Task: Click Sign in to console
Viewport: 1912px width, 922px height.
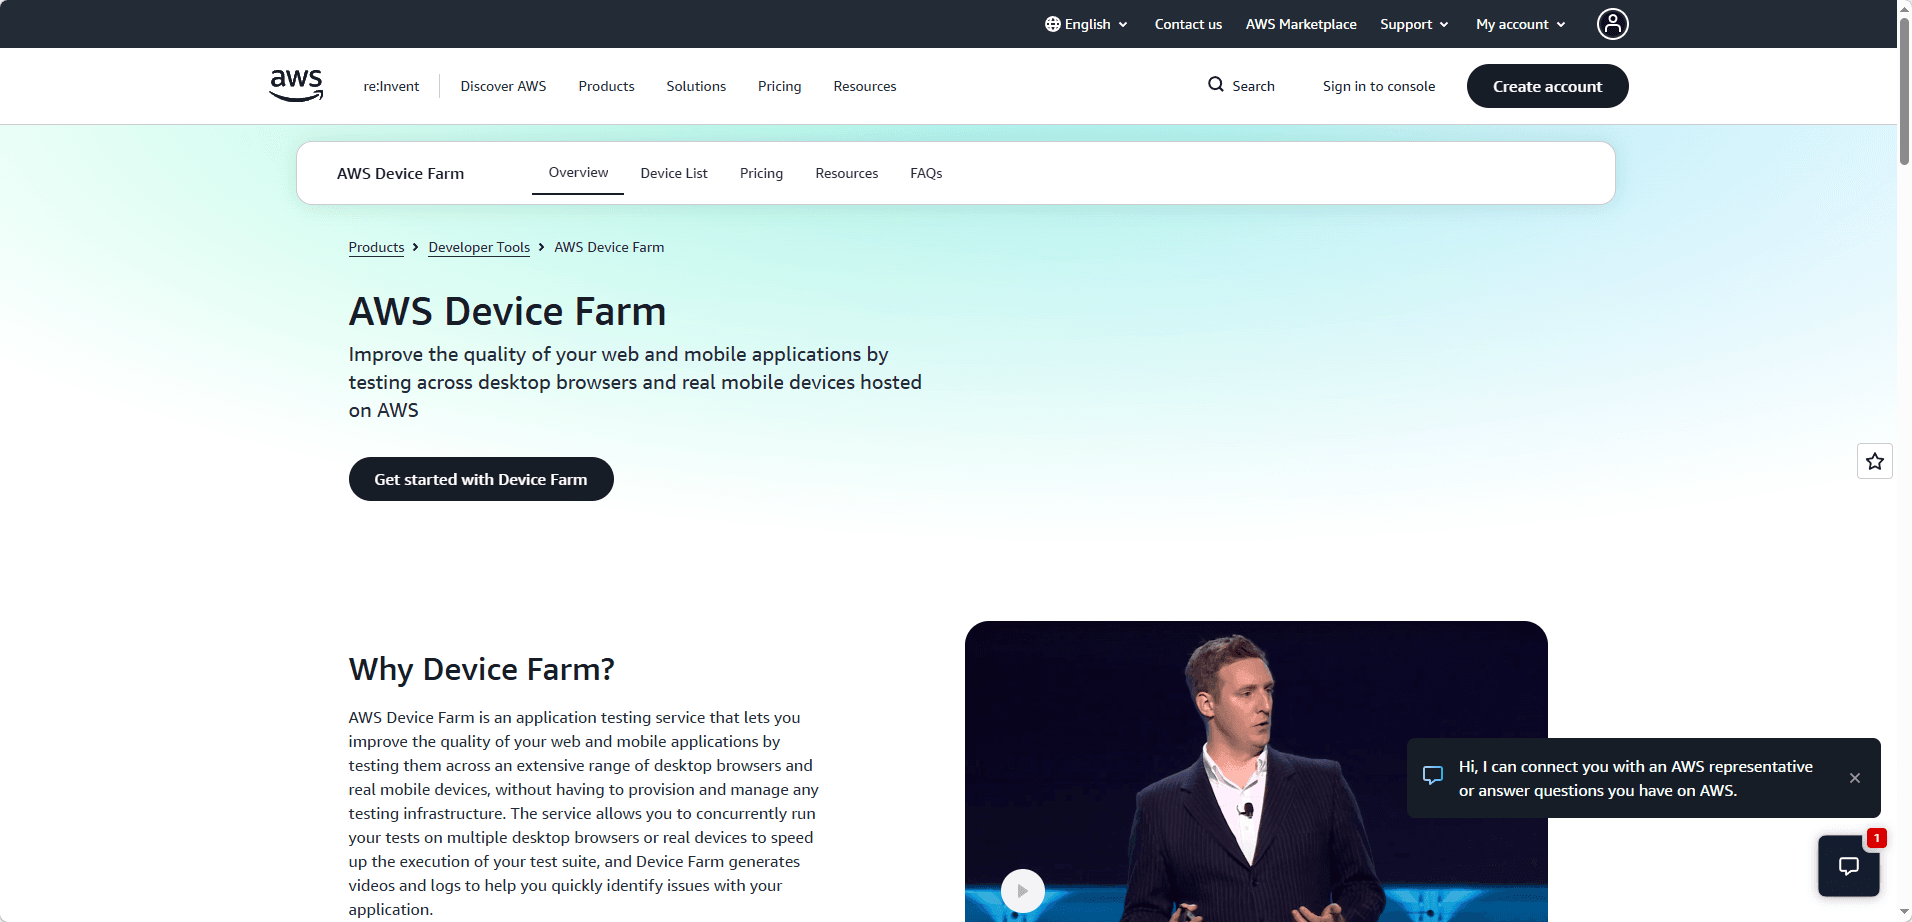Action: pos(1378,86)
